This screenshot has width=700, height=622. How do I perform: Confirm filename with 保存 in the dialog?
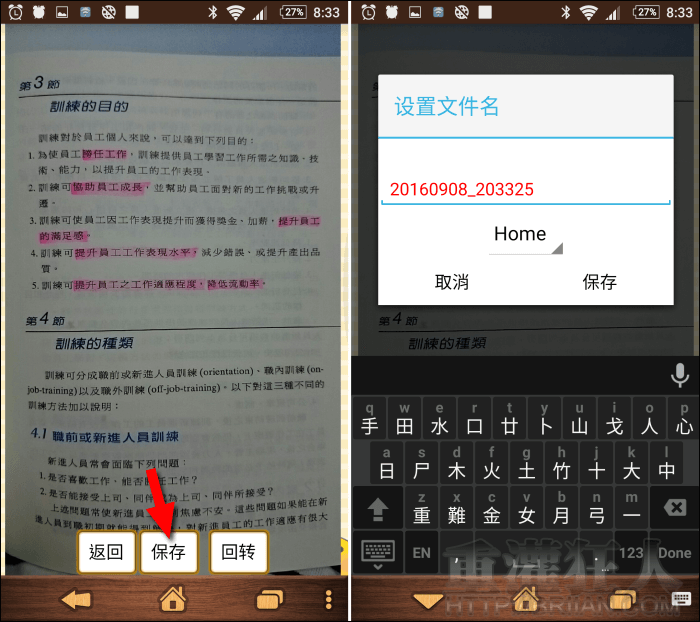point(599,282)
